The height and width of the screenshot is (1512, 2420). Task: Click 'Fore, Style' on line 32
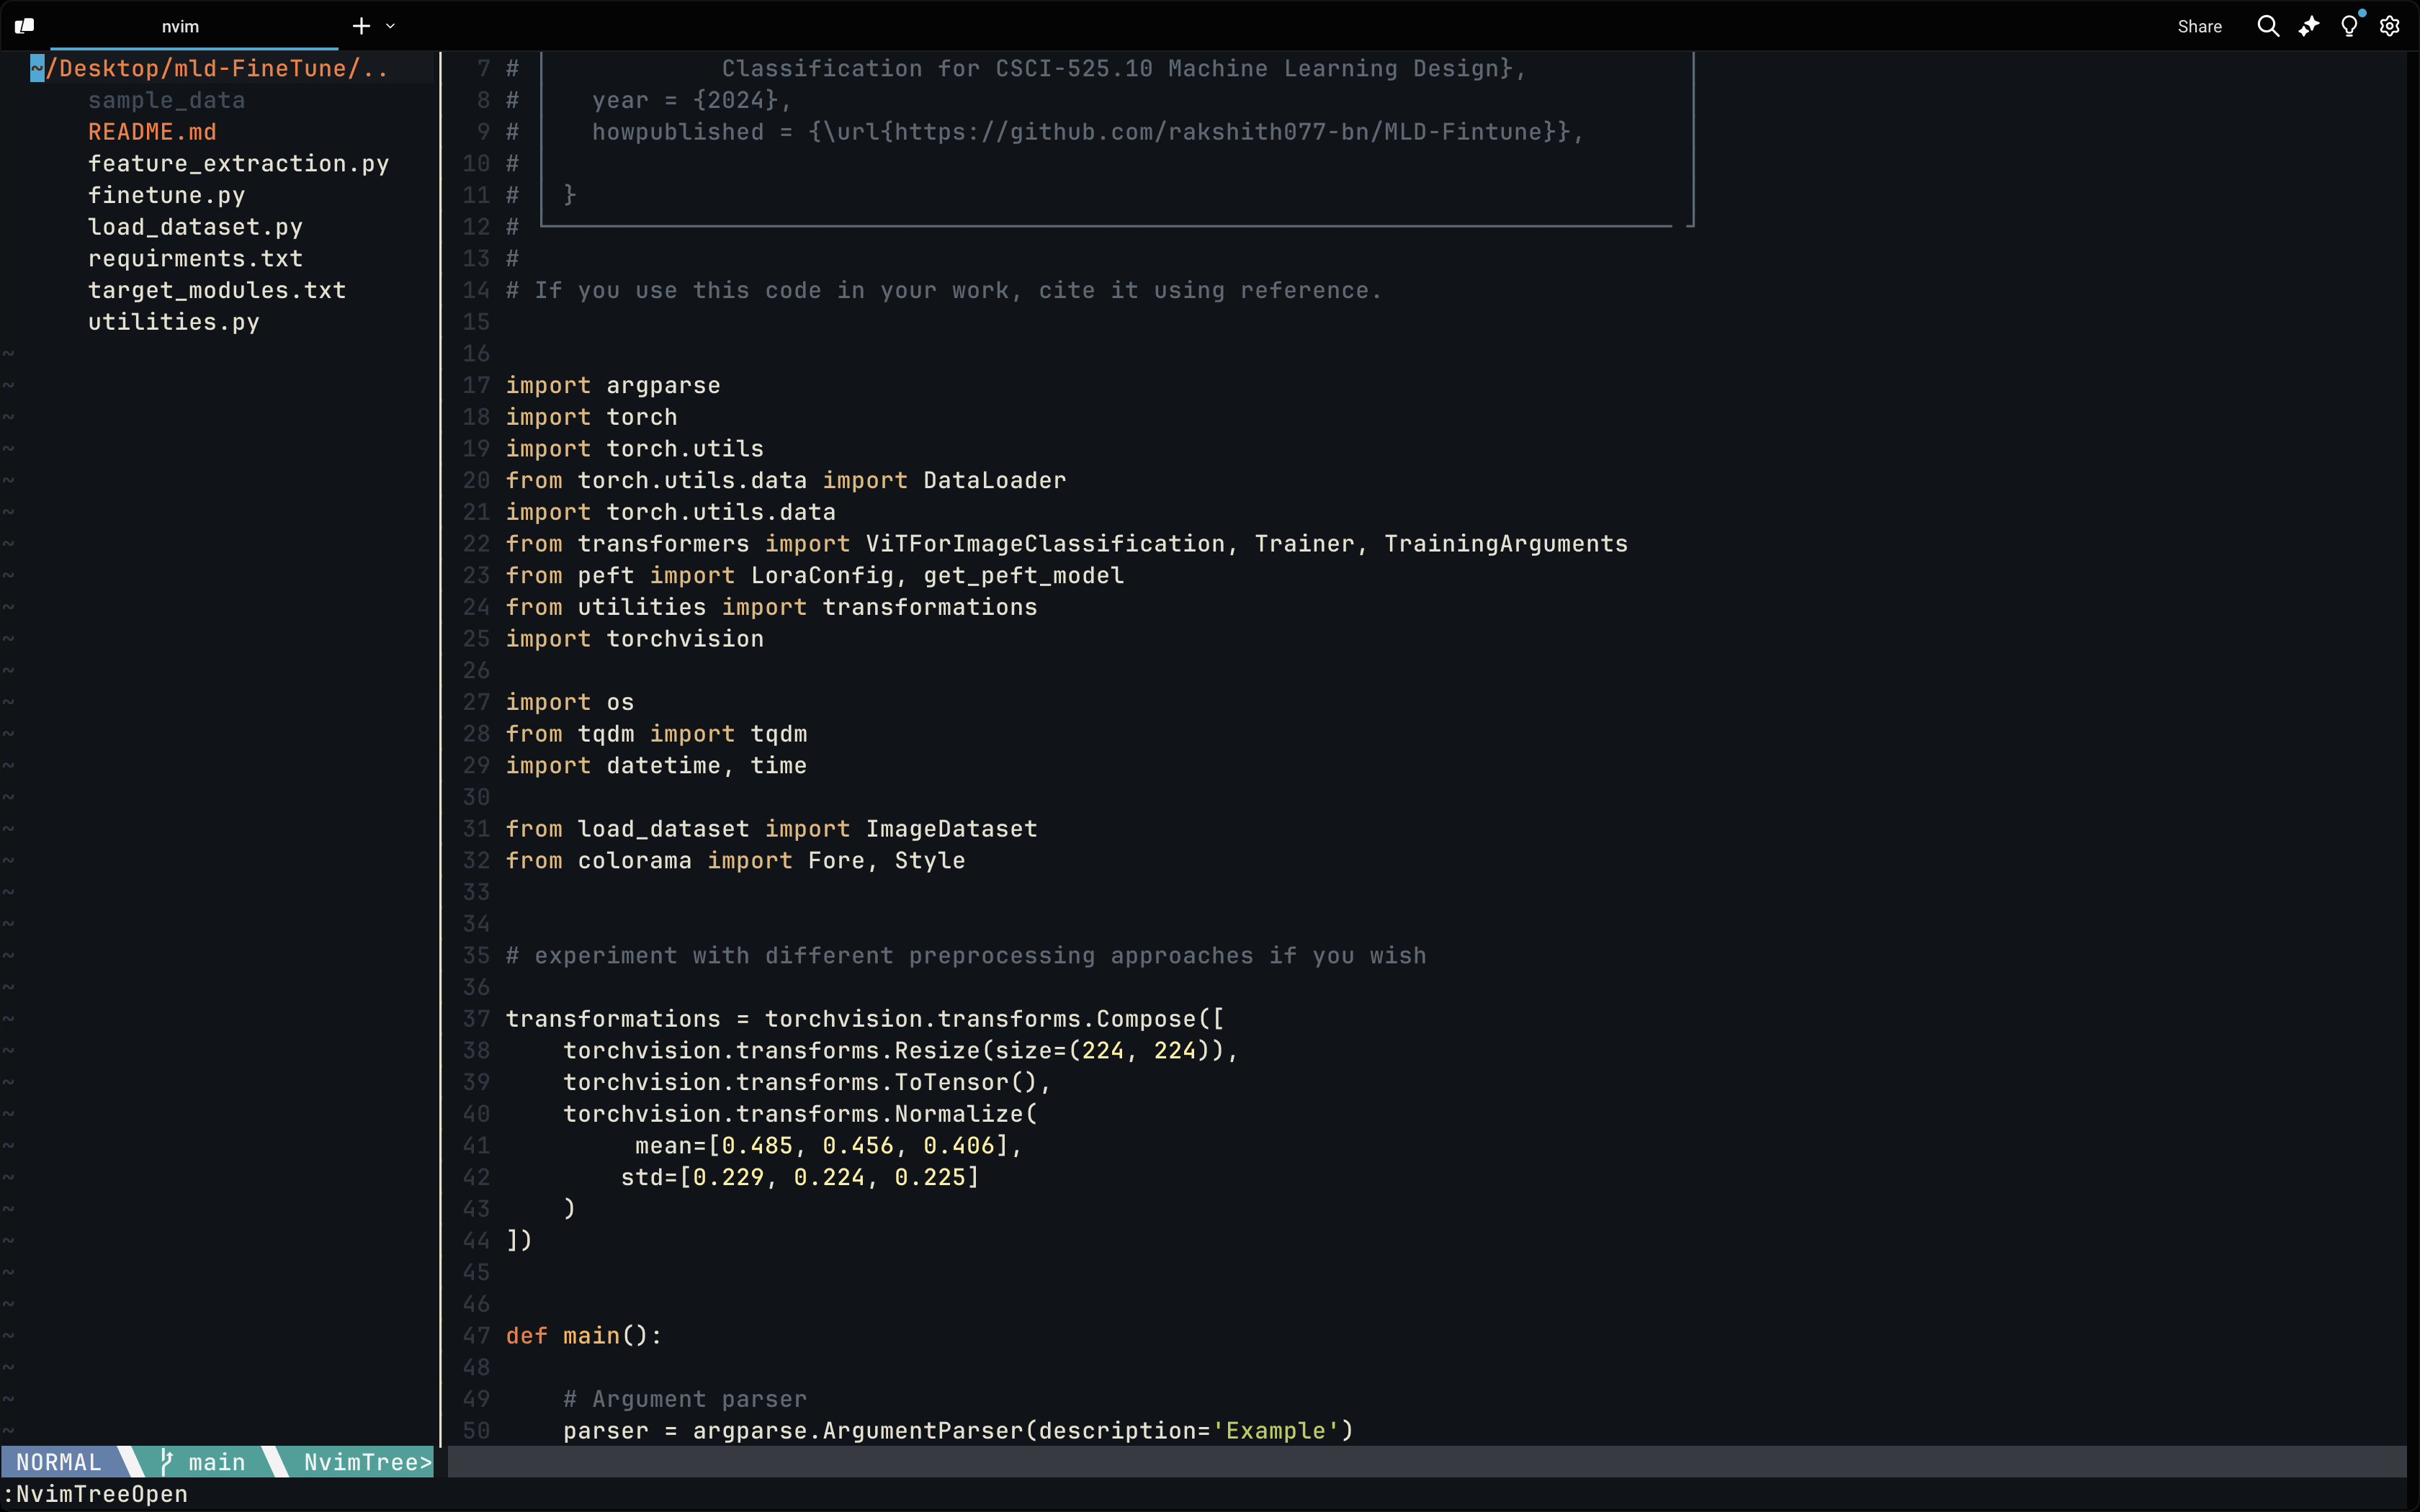click(x=887, y=861)
